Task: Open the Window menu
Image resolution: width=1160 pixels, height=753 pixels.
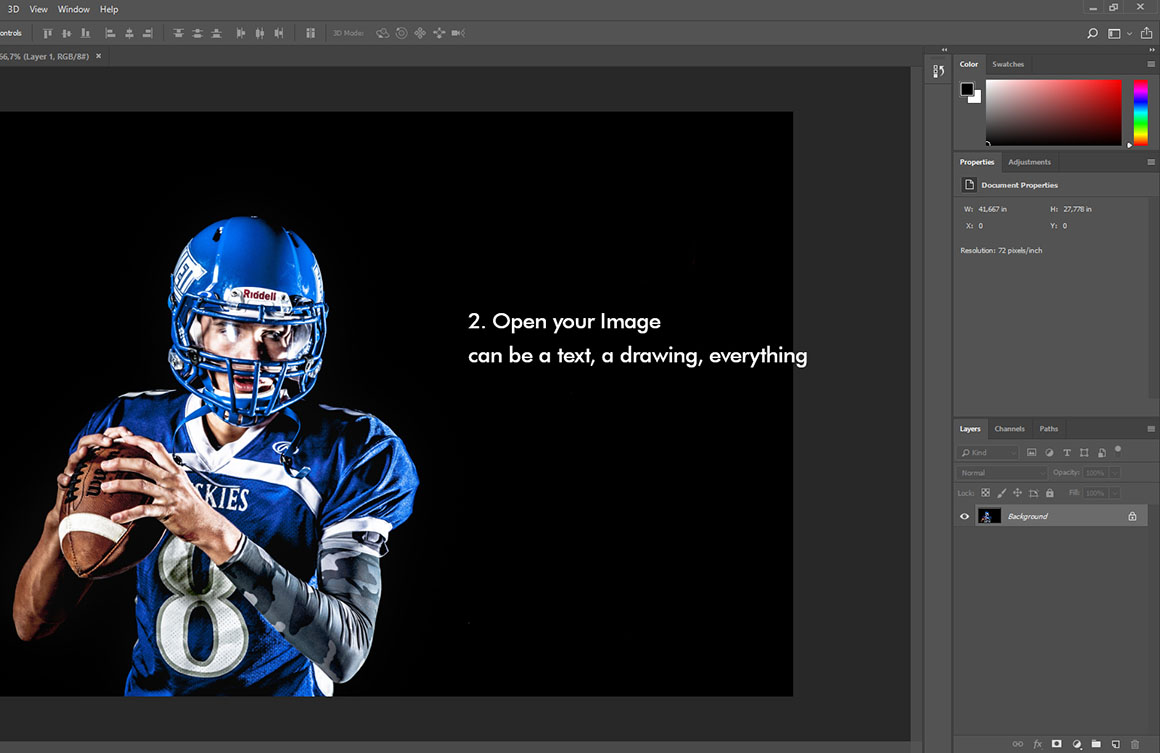Action: tap(73, 9)
